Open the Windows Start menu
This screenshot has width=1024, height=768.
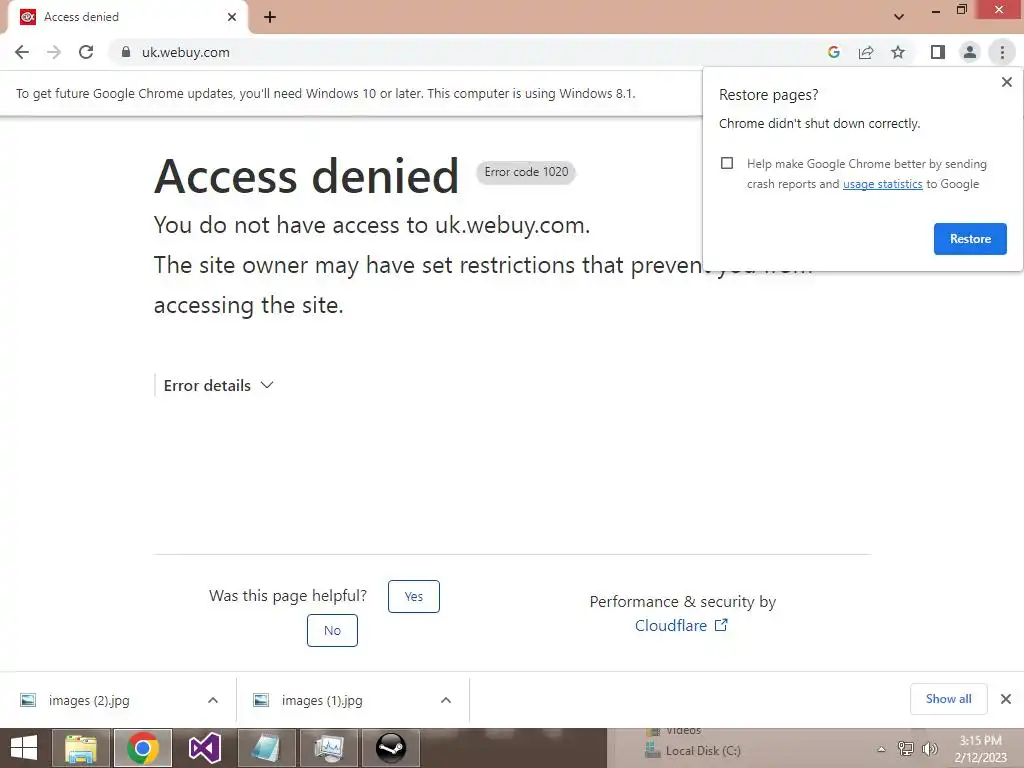click(24, 748)
